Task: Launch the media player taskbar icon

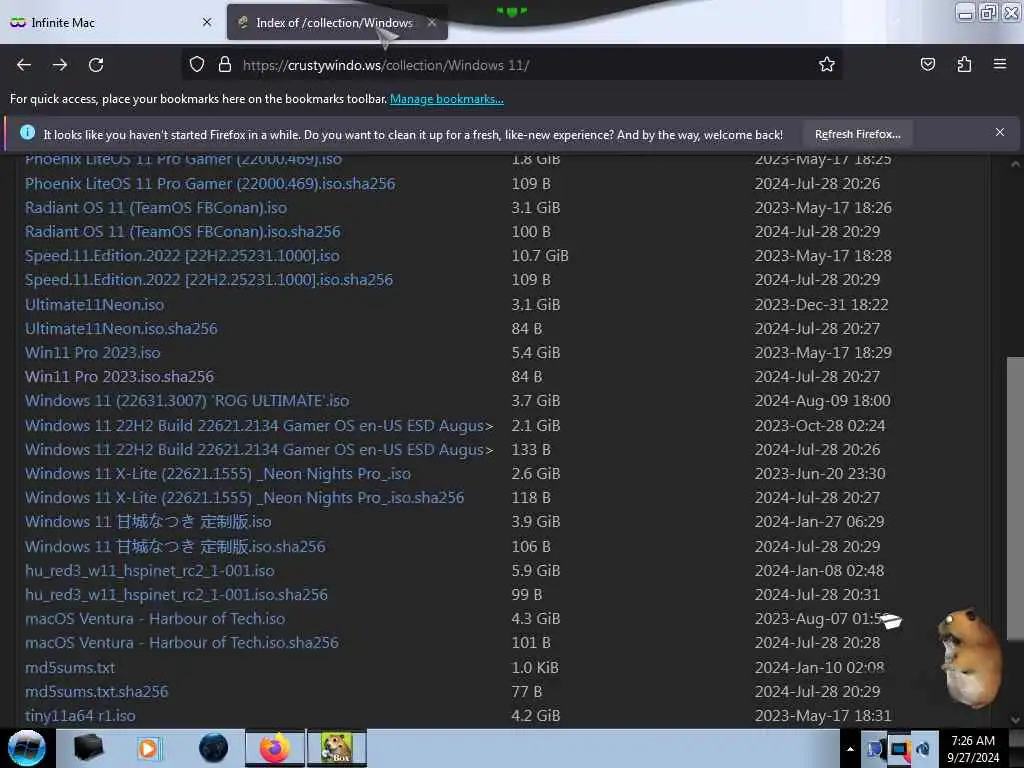Action: click(148, 748)
